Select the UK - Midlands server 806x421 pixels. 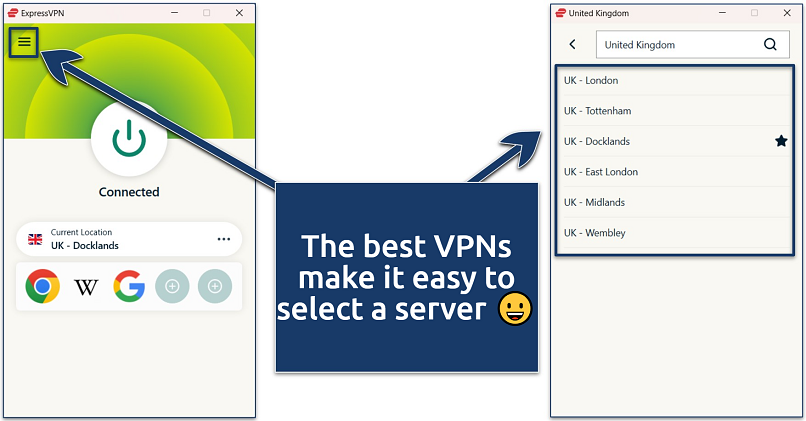click(x=674, y=202)
